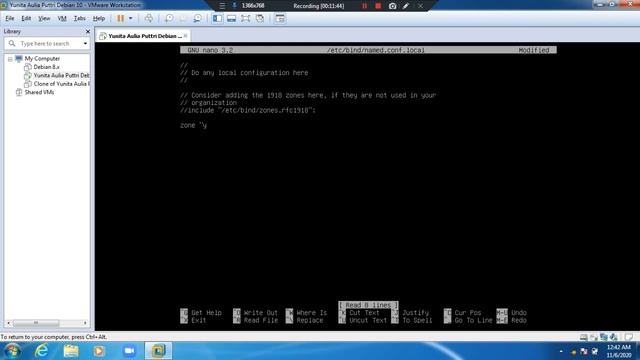Open the VM menu
The image size is (640, 360).
click(x=62, y=18)
